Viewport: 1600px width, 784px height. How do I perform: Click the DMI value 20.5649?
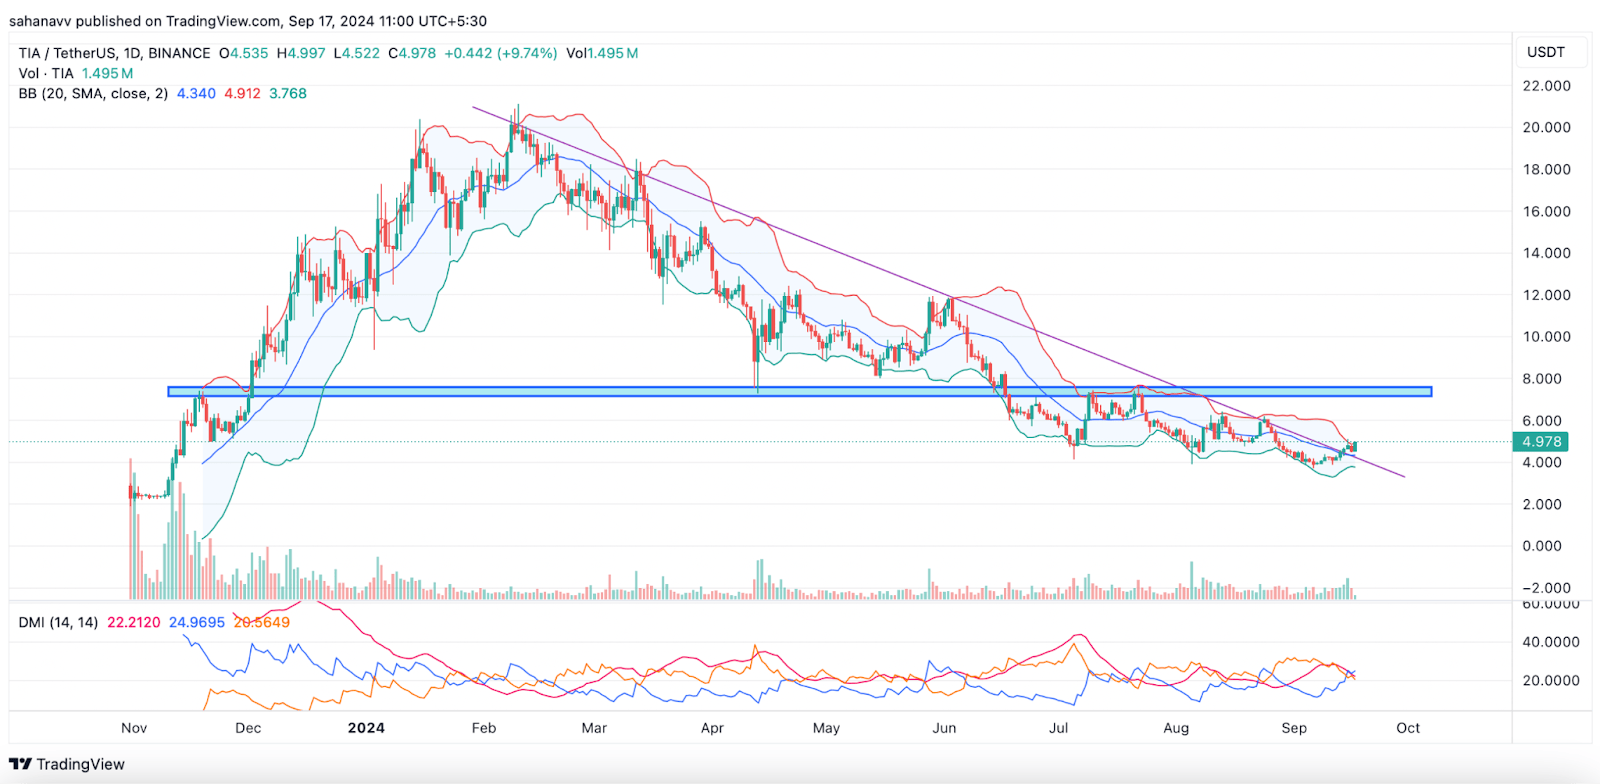tap(262, 622)
